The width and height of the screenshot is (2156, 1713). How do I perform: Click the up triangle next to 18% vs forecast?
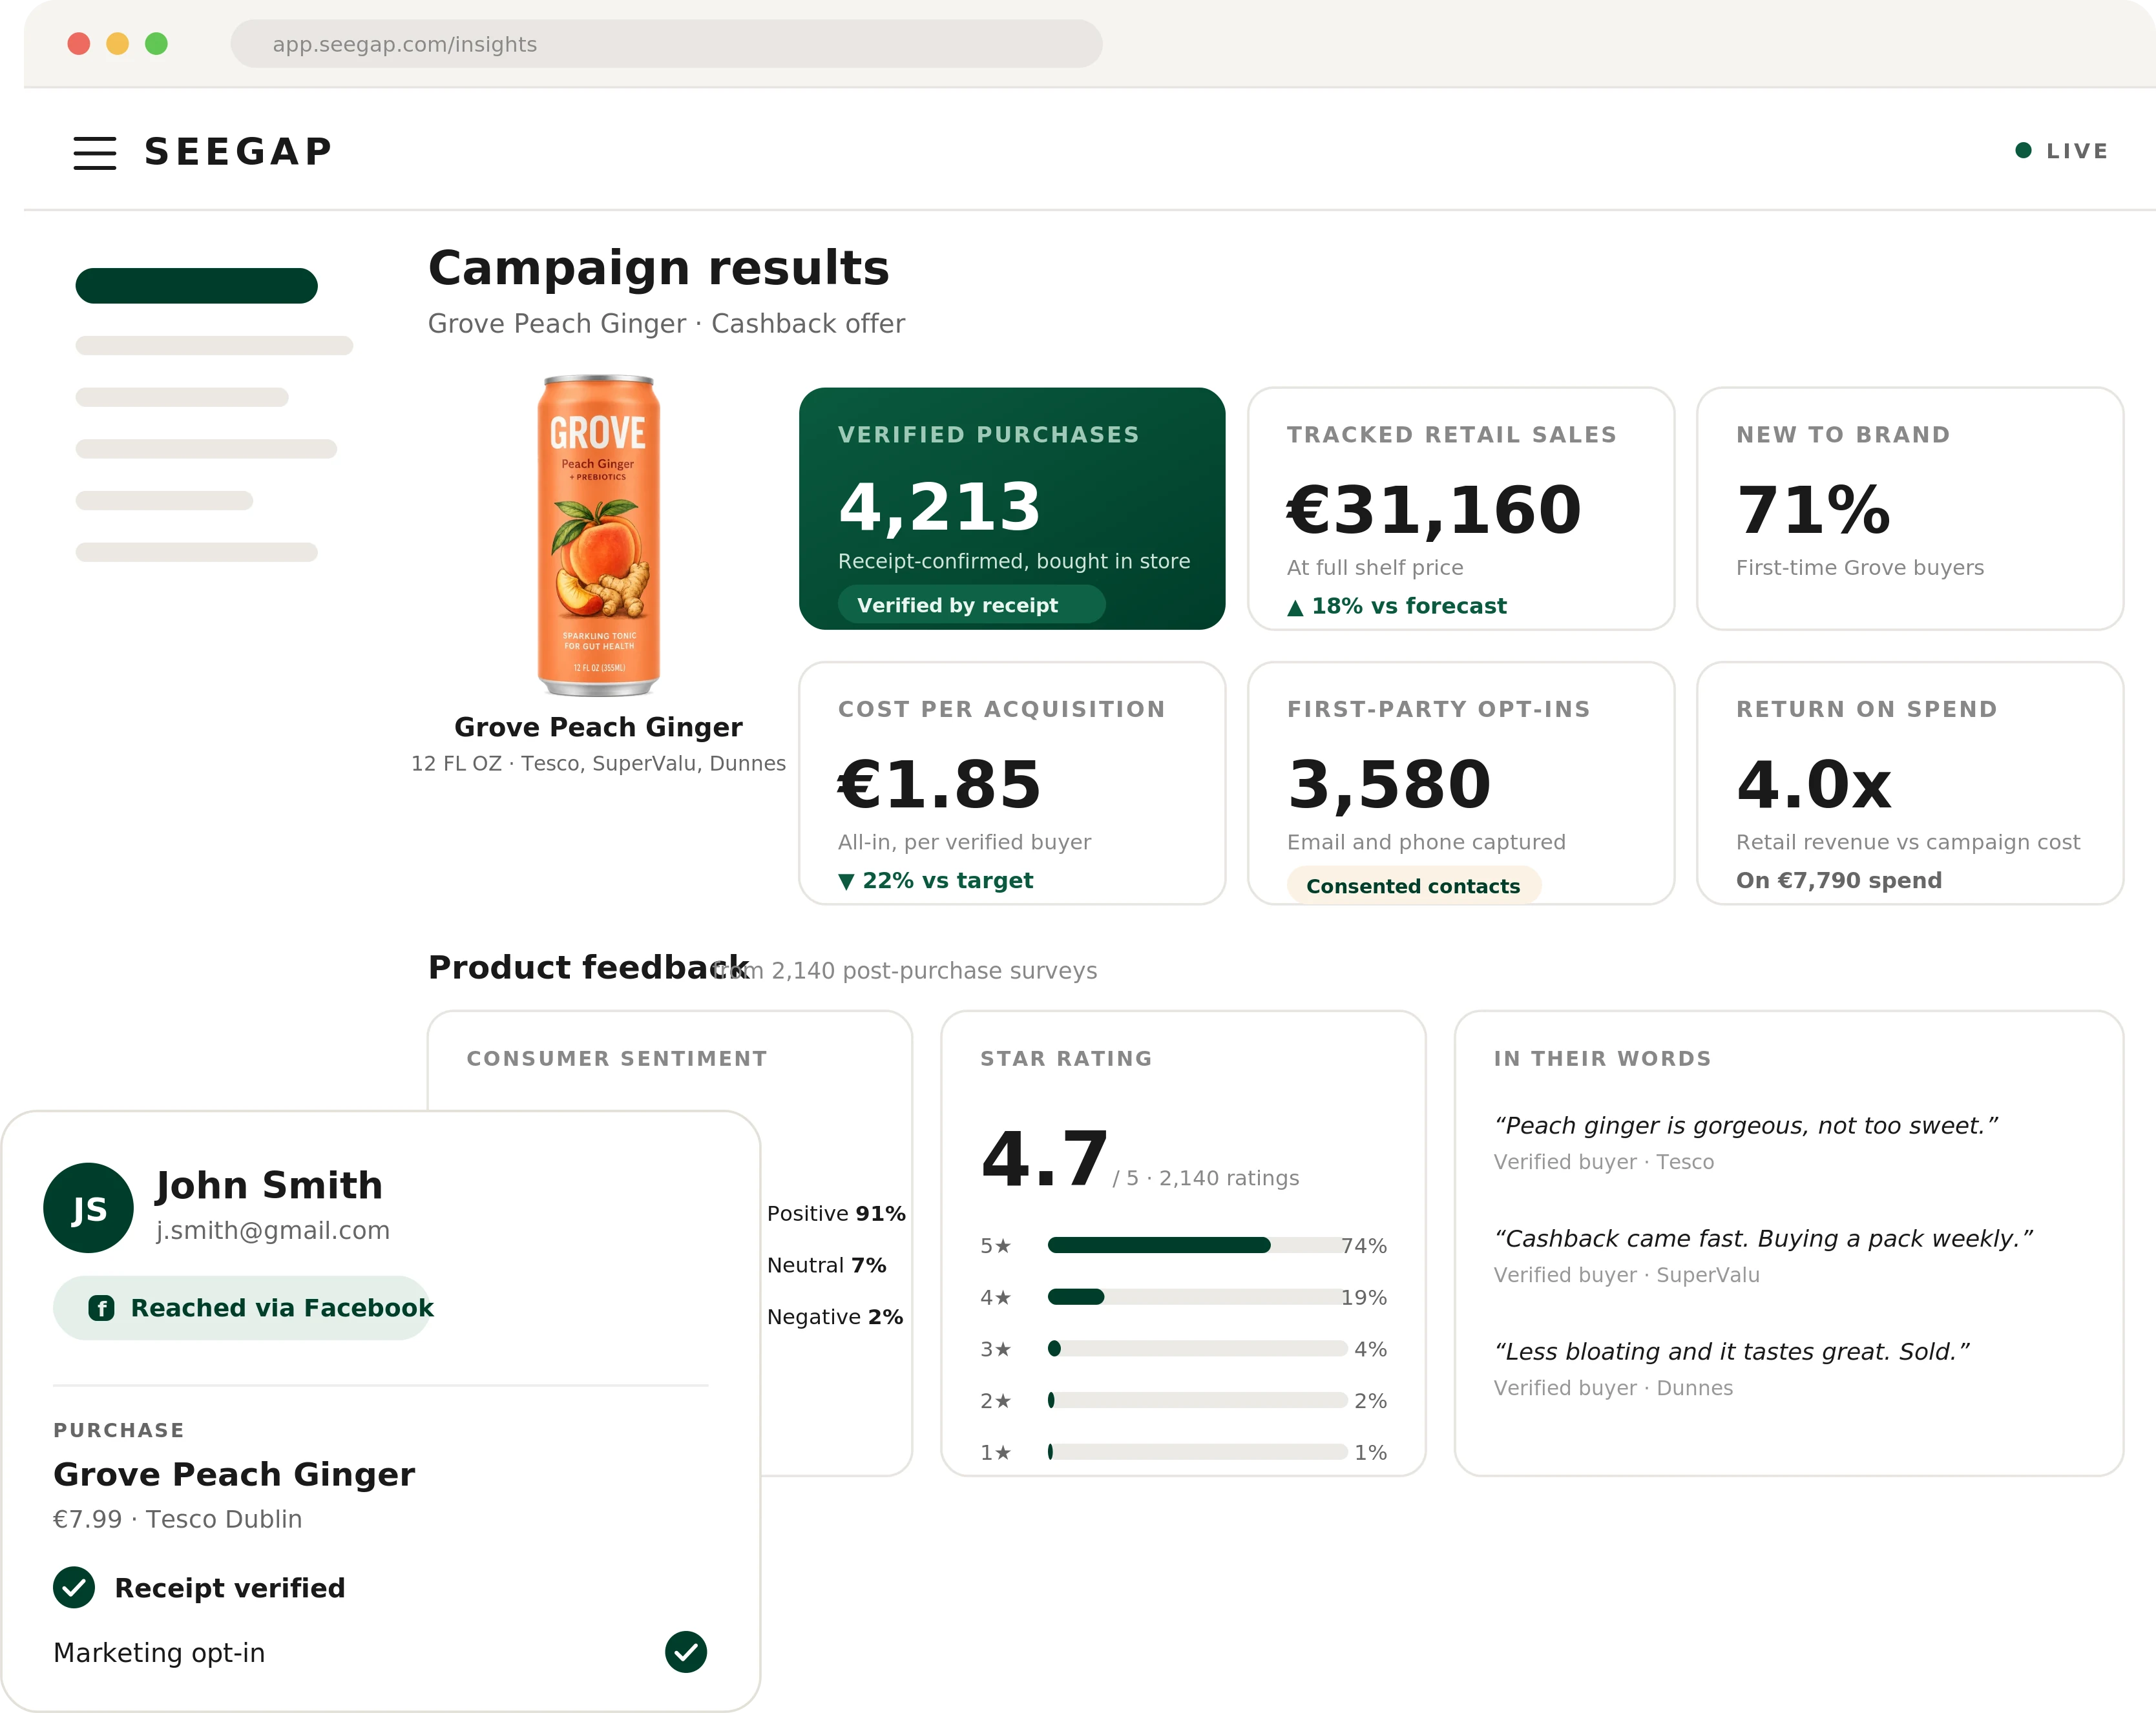pyautogui.click(x=1295, y=607)
